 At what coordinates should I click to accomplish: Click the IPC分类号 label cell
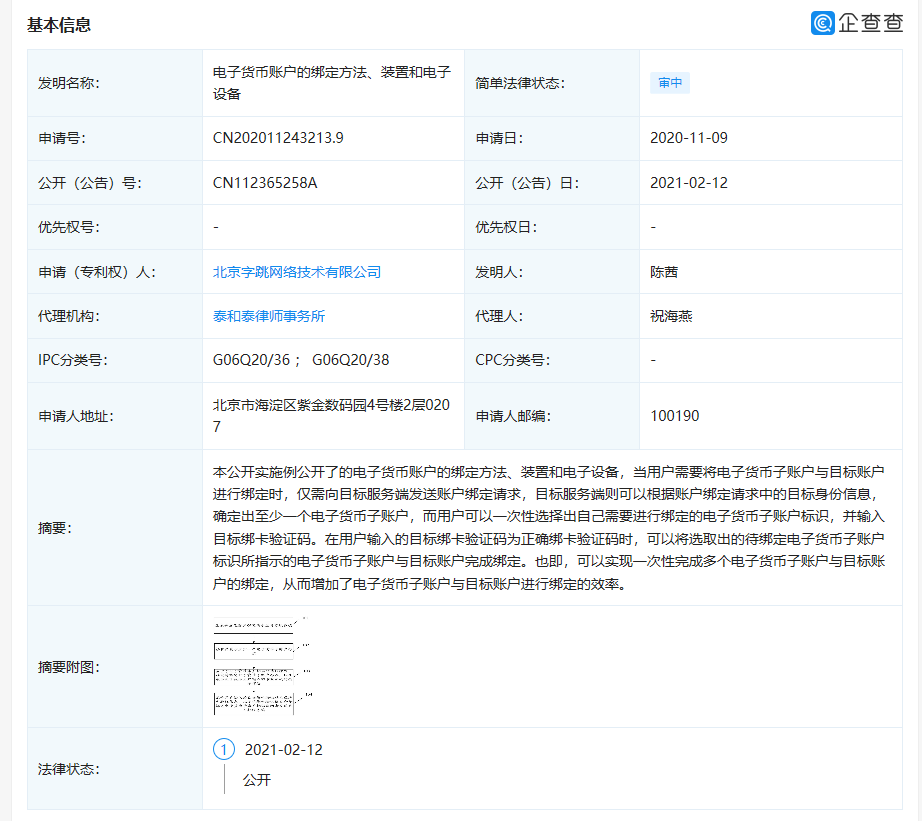tap(115, 360)
